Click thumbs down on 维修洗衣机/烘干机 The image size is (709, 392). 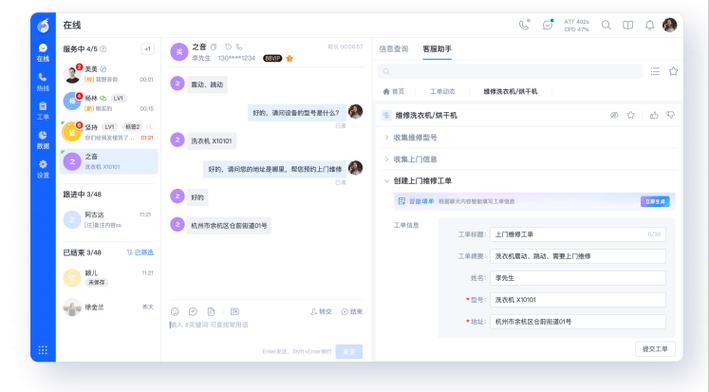tap(671, 115)
